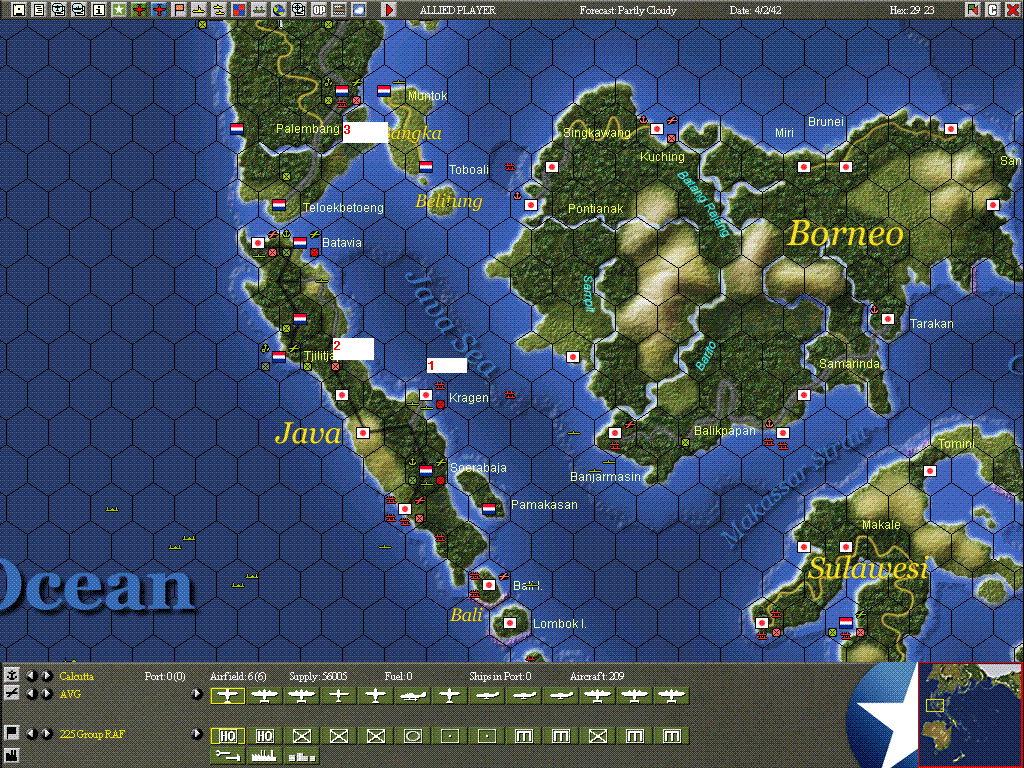Go to previous base before Calcutta

[31, 675]
